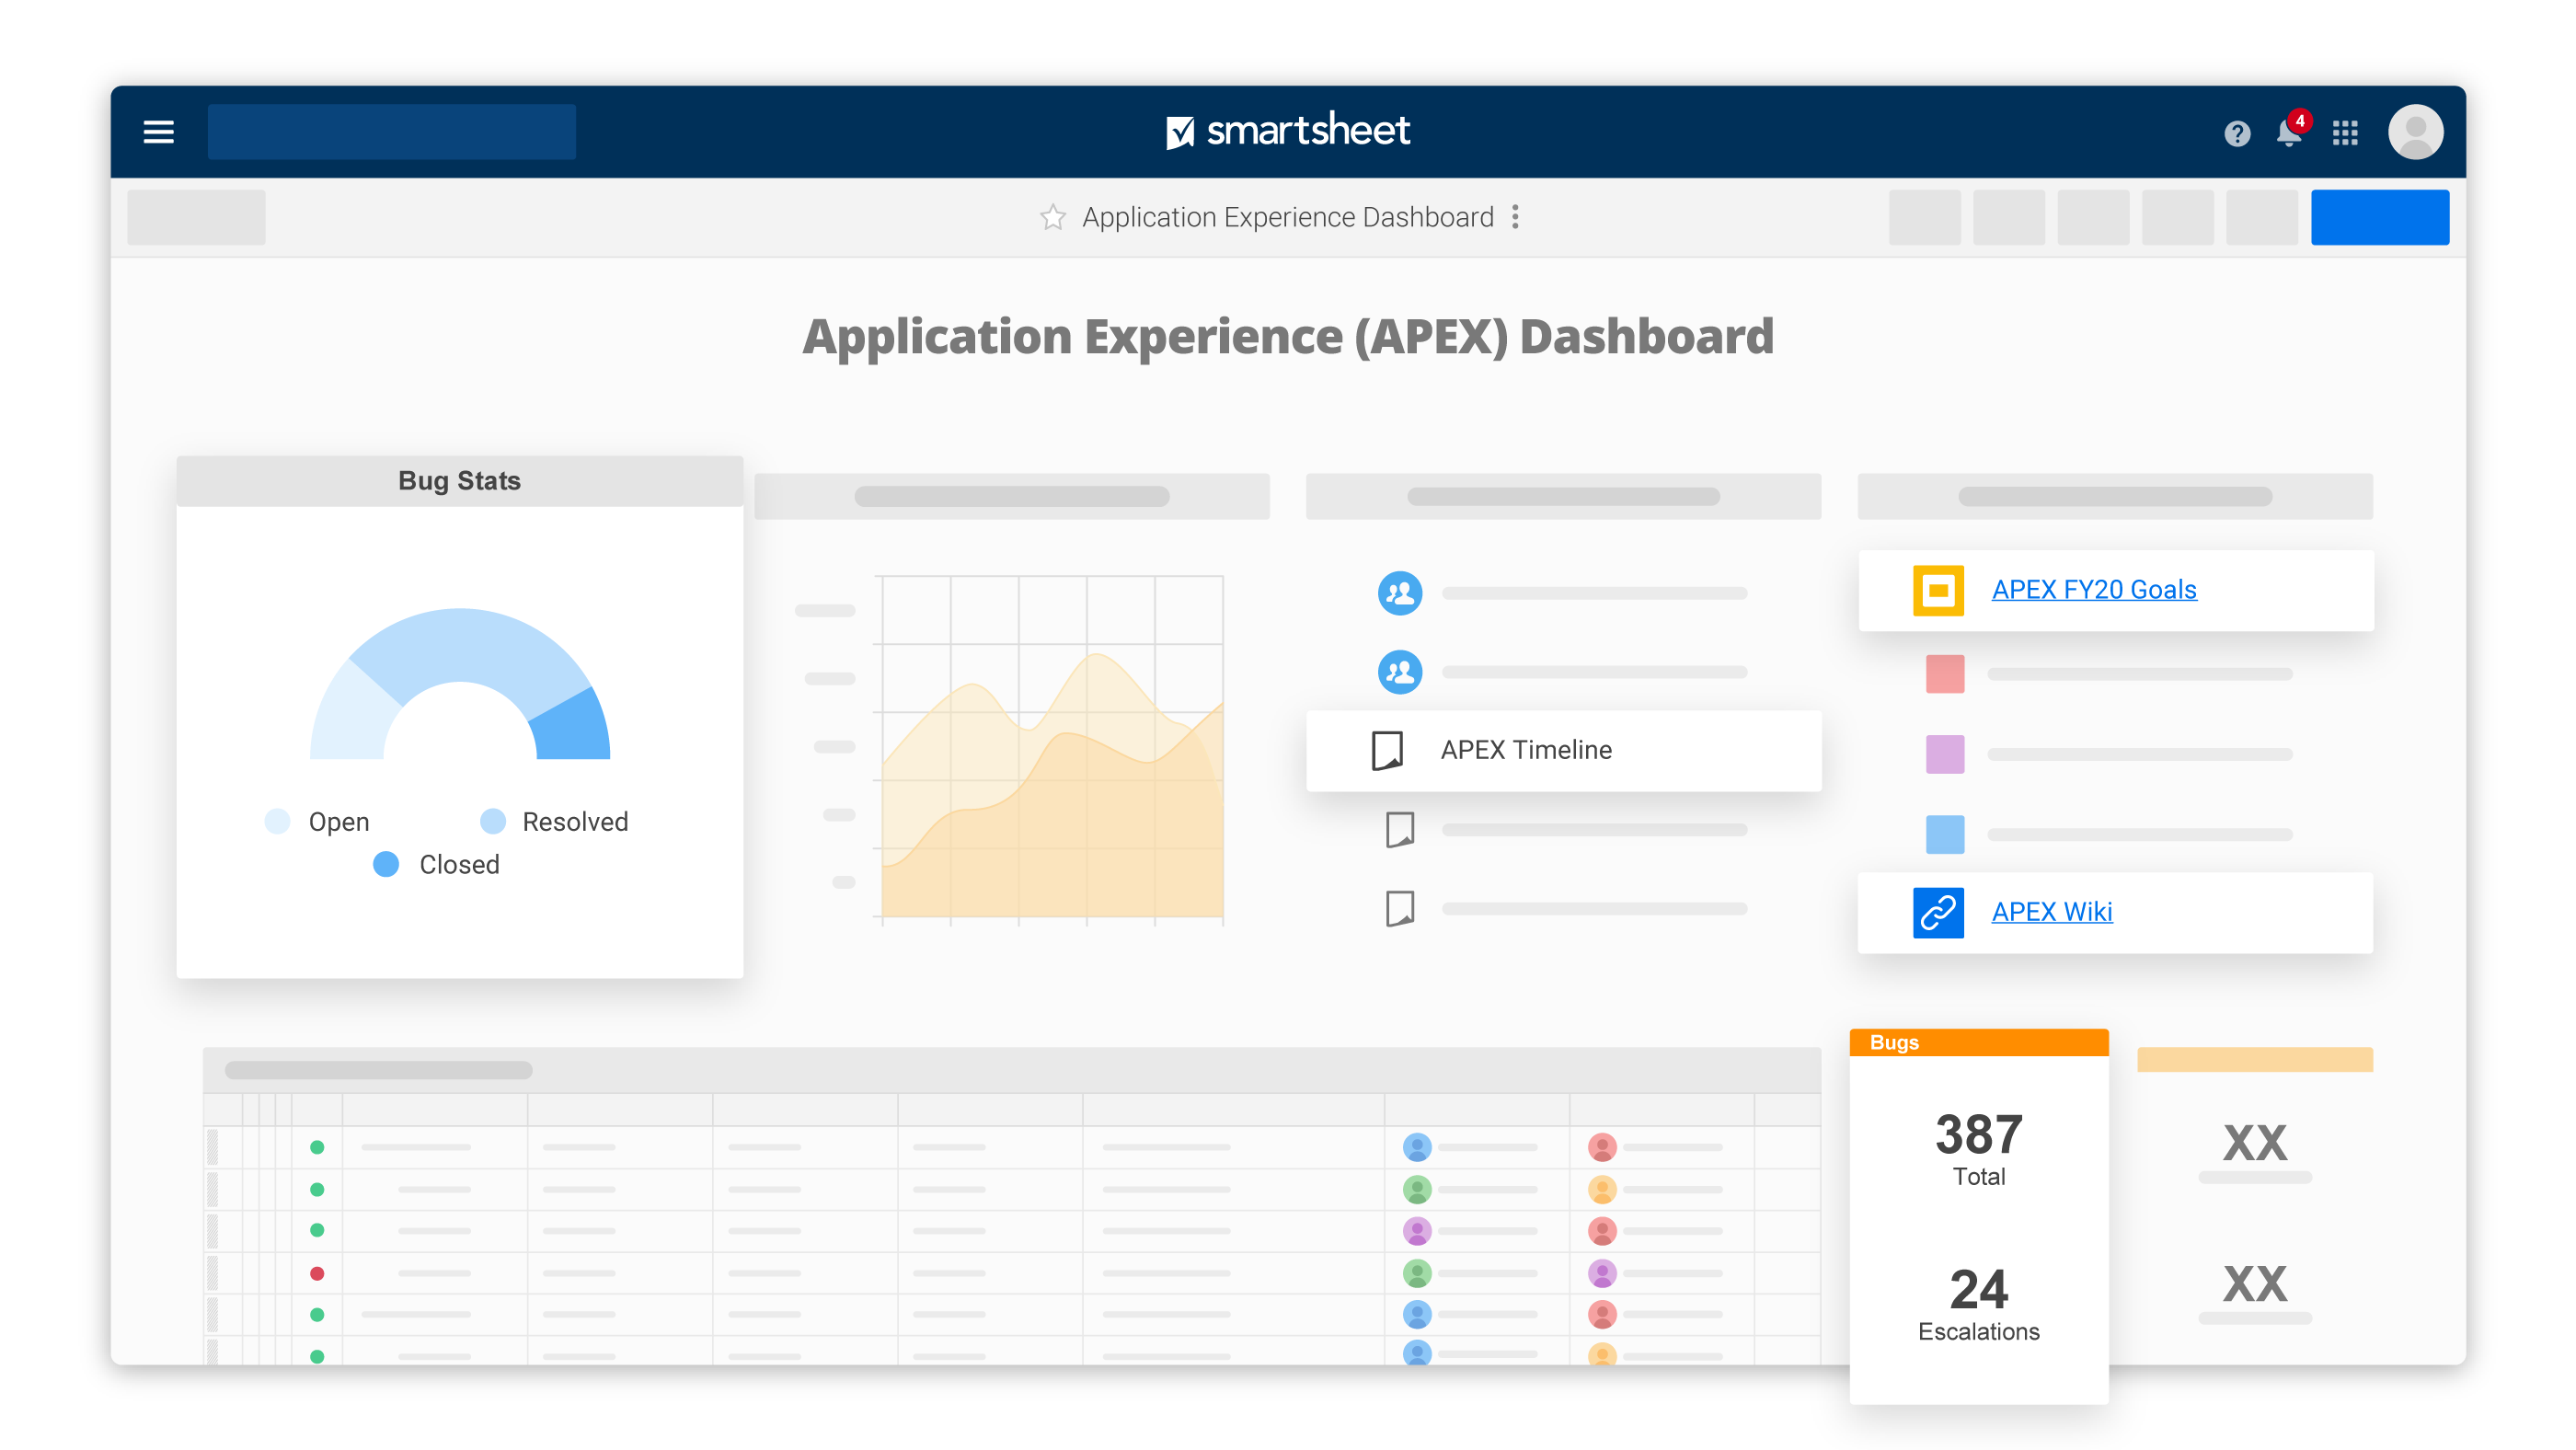Open the APEX FY20 Goals link
The height and width of the screenshot is (1450, 2576).
(2093, 590)
